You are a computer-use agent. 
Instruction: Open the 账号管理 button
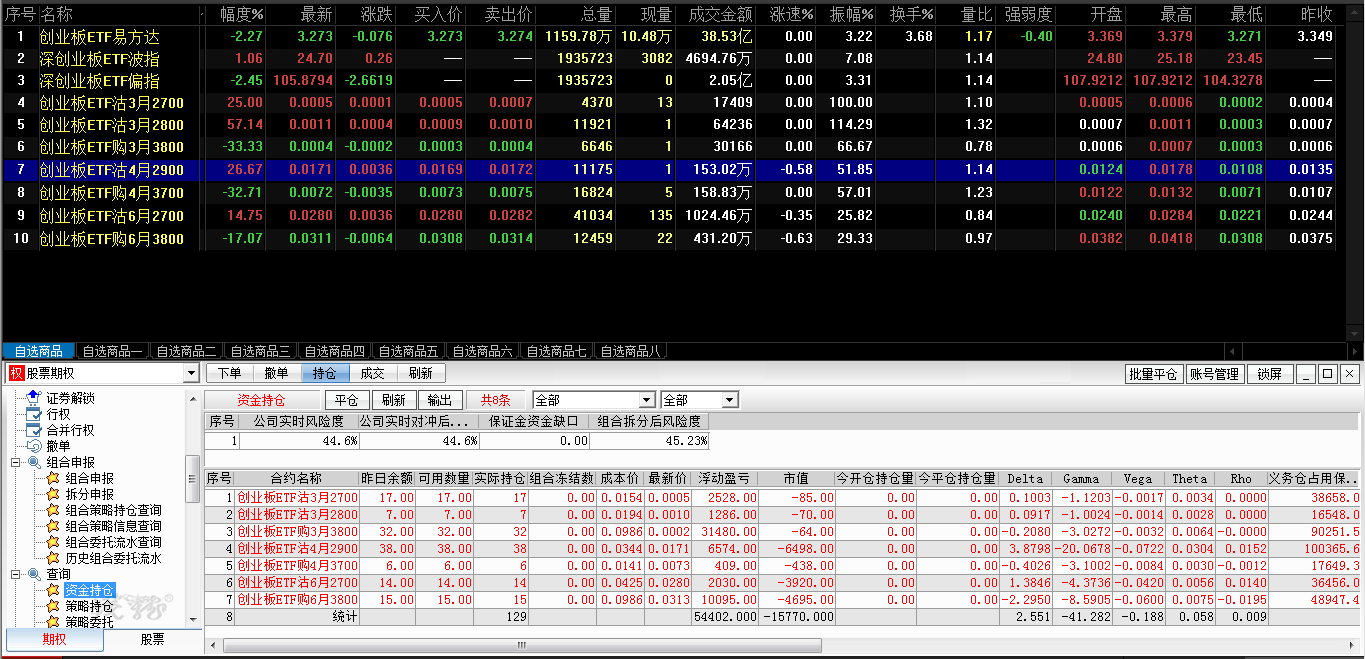click(1214, 374)
